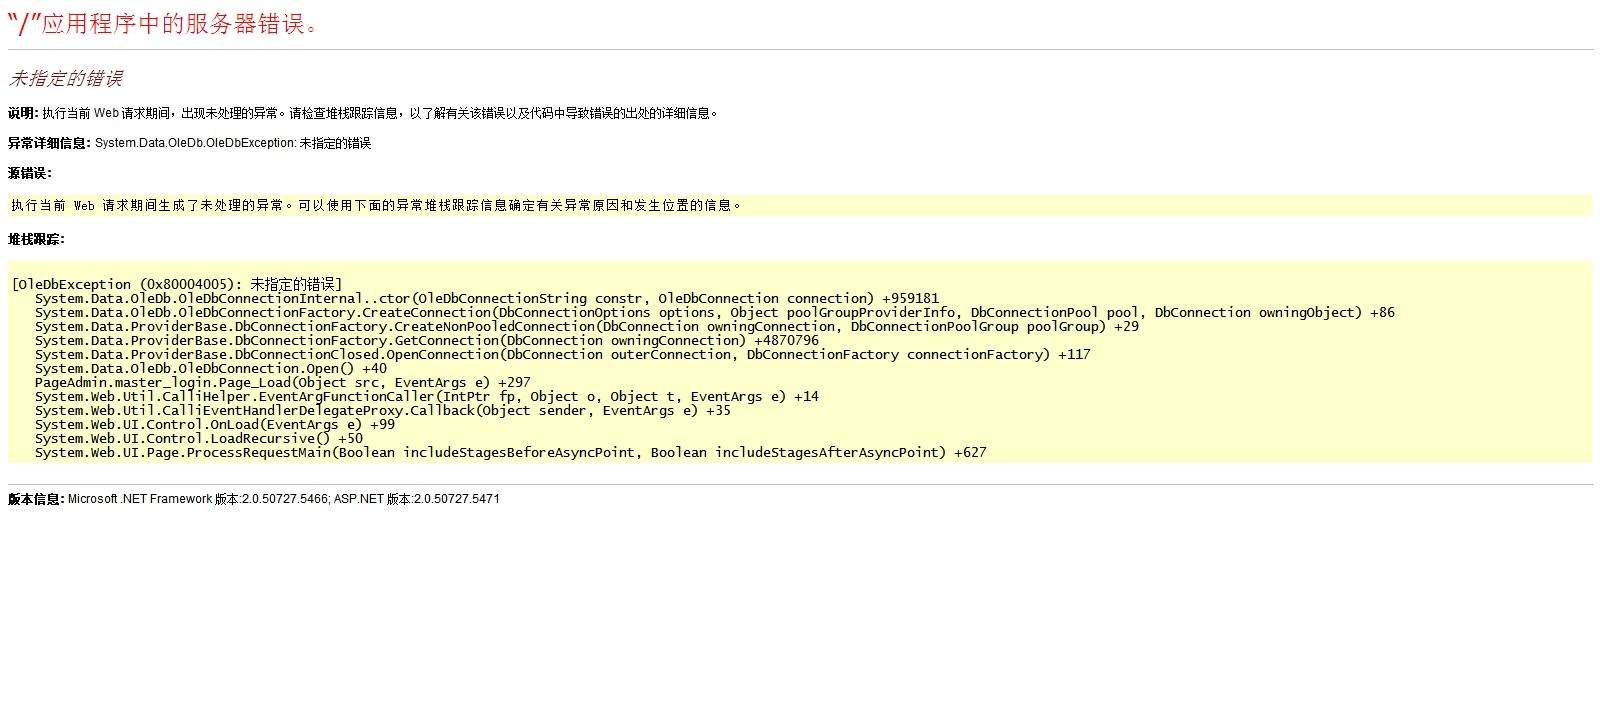The width and height of the screenshot is (1600, 709).
Task: Click the bold "异常详细信息:" label
Action: [49, 143]
